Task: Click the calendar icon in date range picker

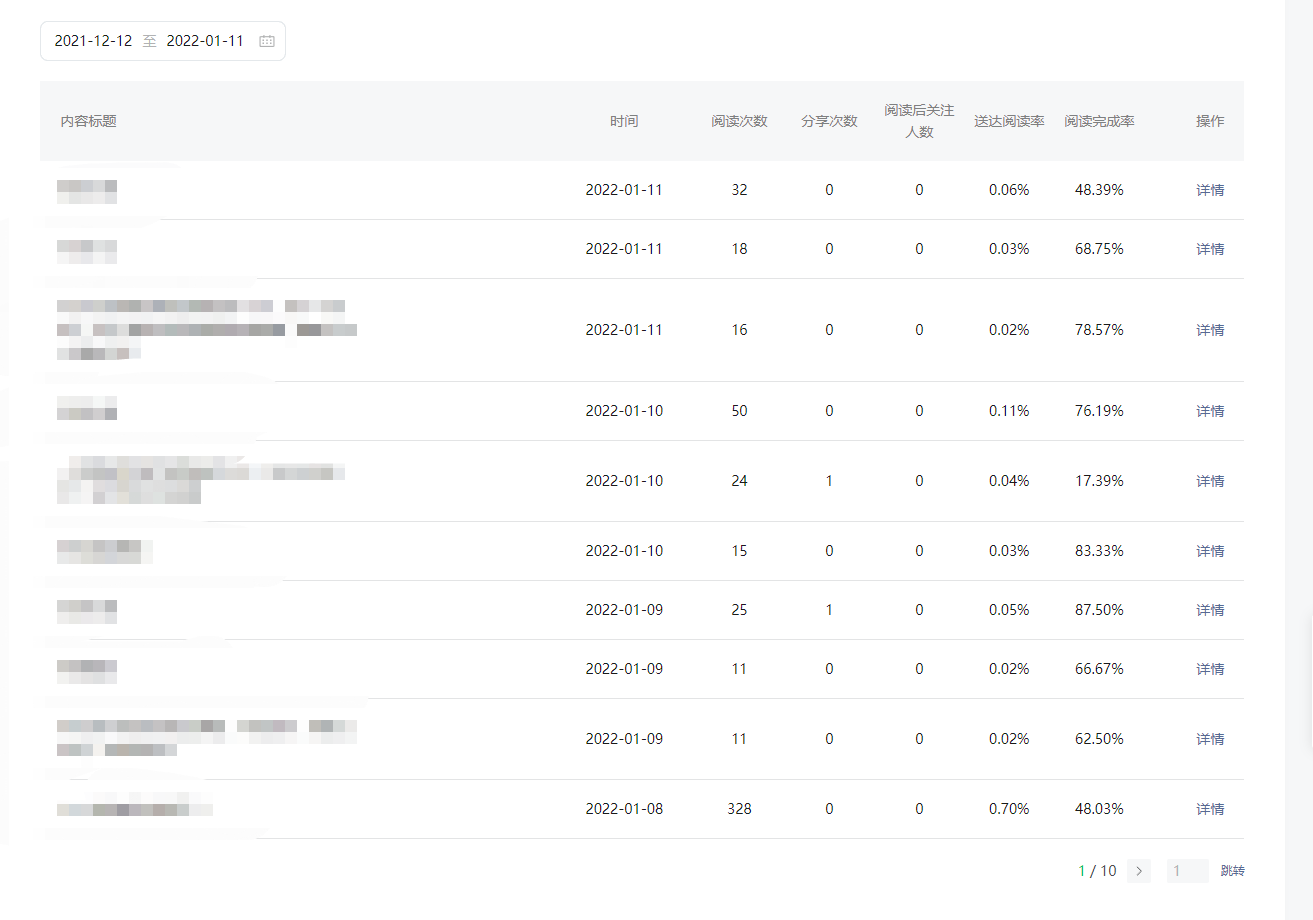Action: 267,42
